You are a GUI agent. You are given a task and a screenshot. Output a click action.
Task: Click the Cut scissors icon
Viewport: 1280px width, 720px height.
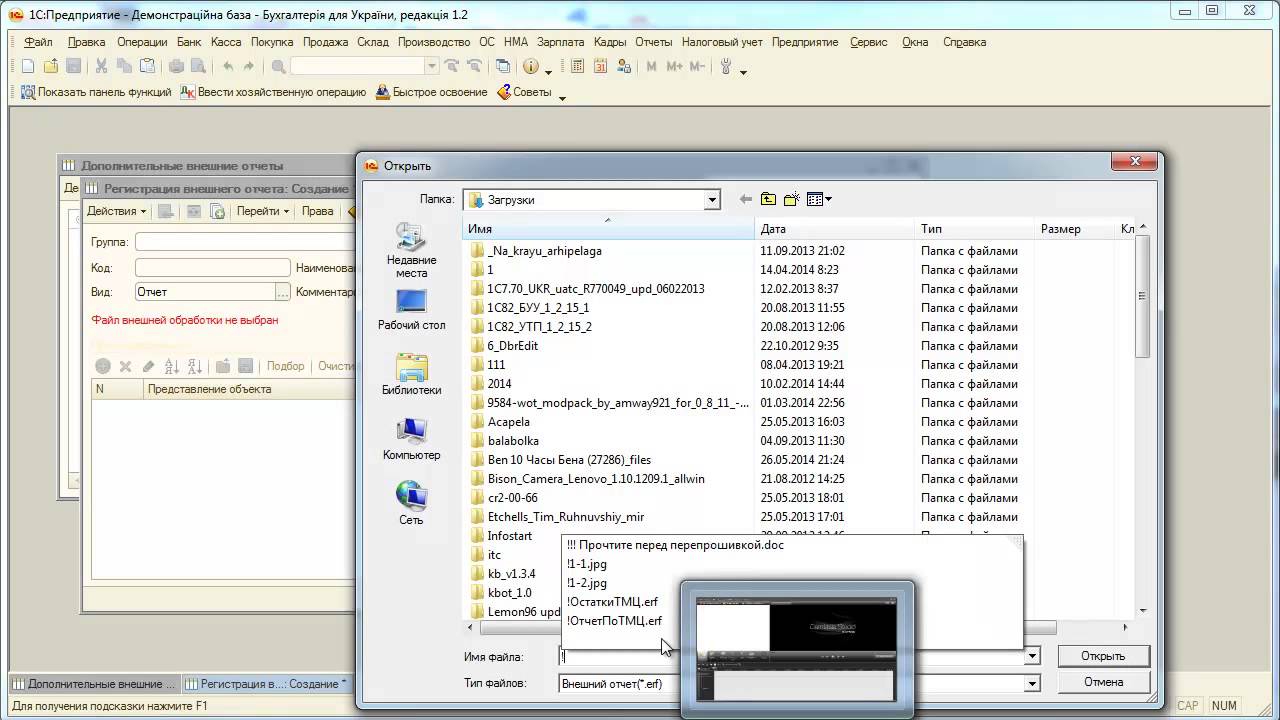click(101, 66)
